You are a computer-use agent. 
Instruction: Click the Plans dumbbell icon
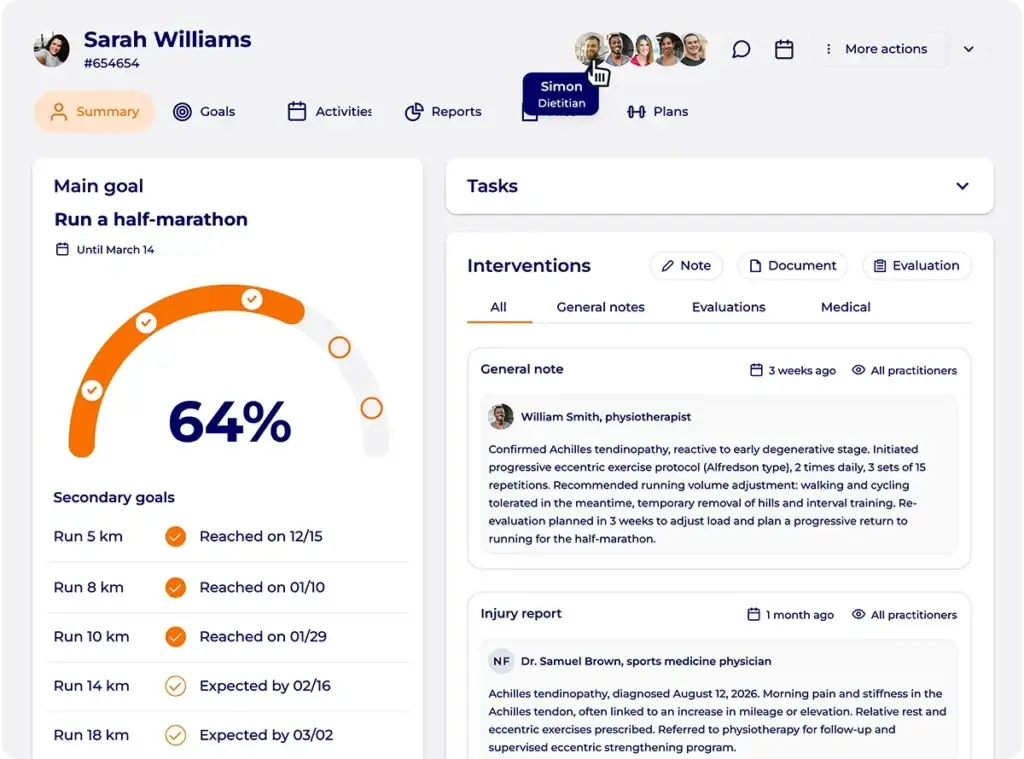[636, 112]
